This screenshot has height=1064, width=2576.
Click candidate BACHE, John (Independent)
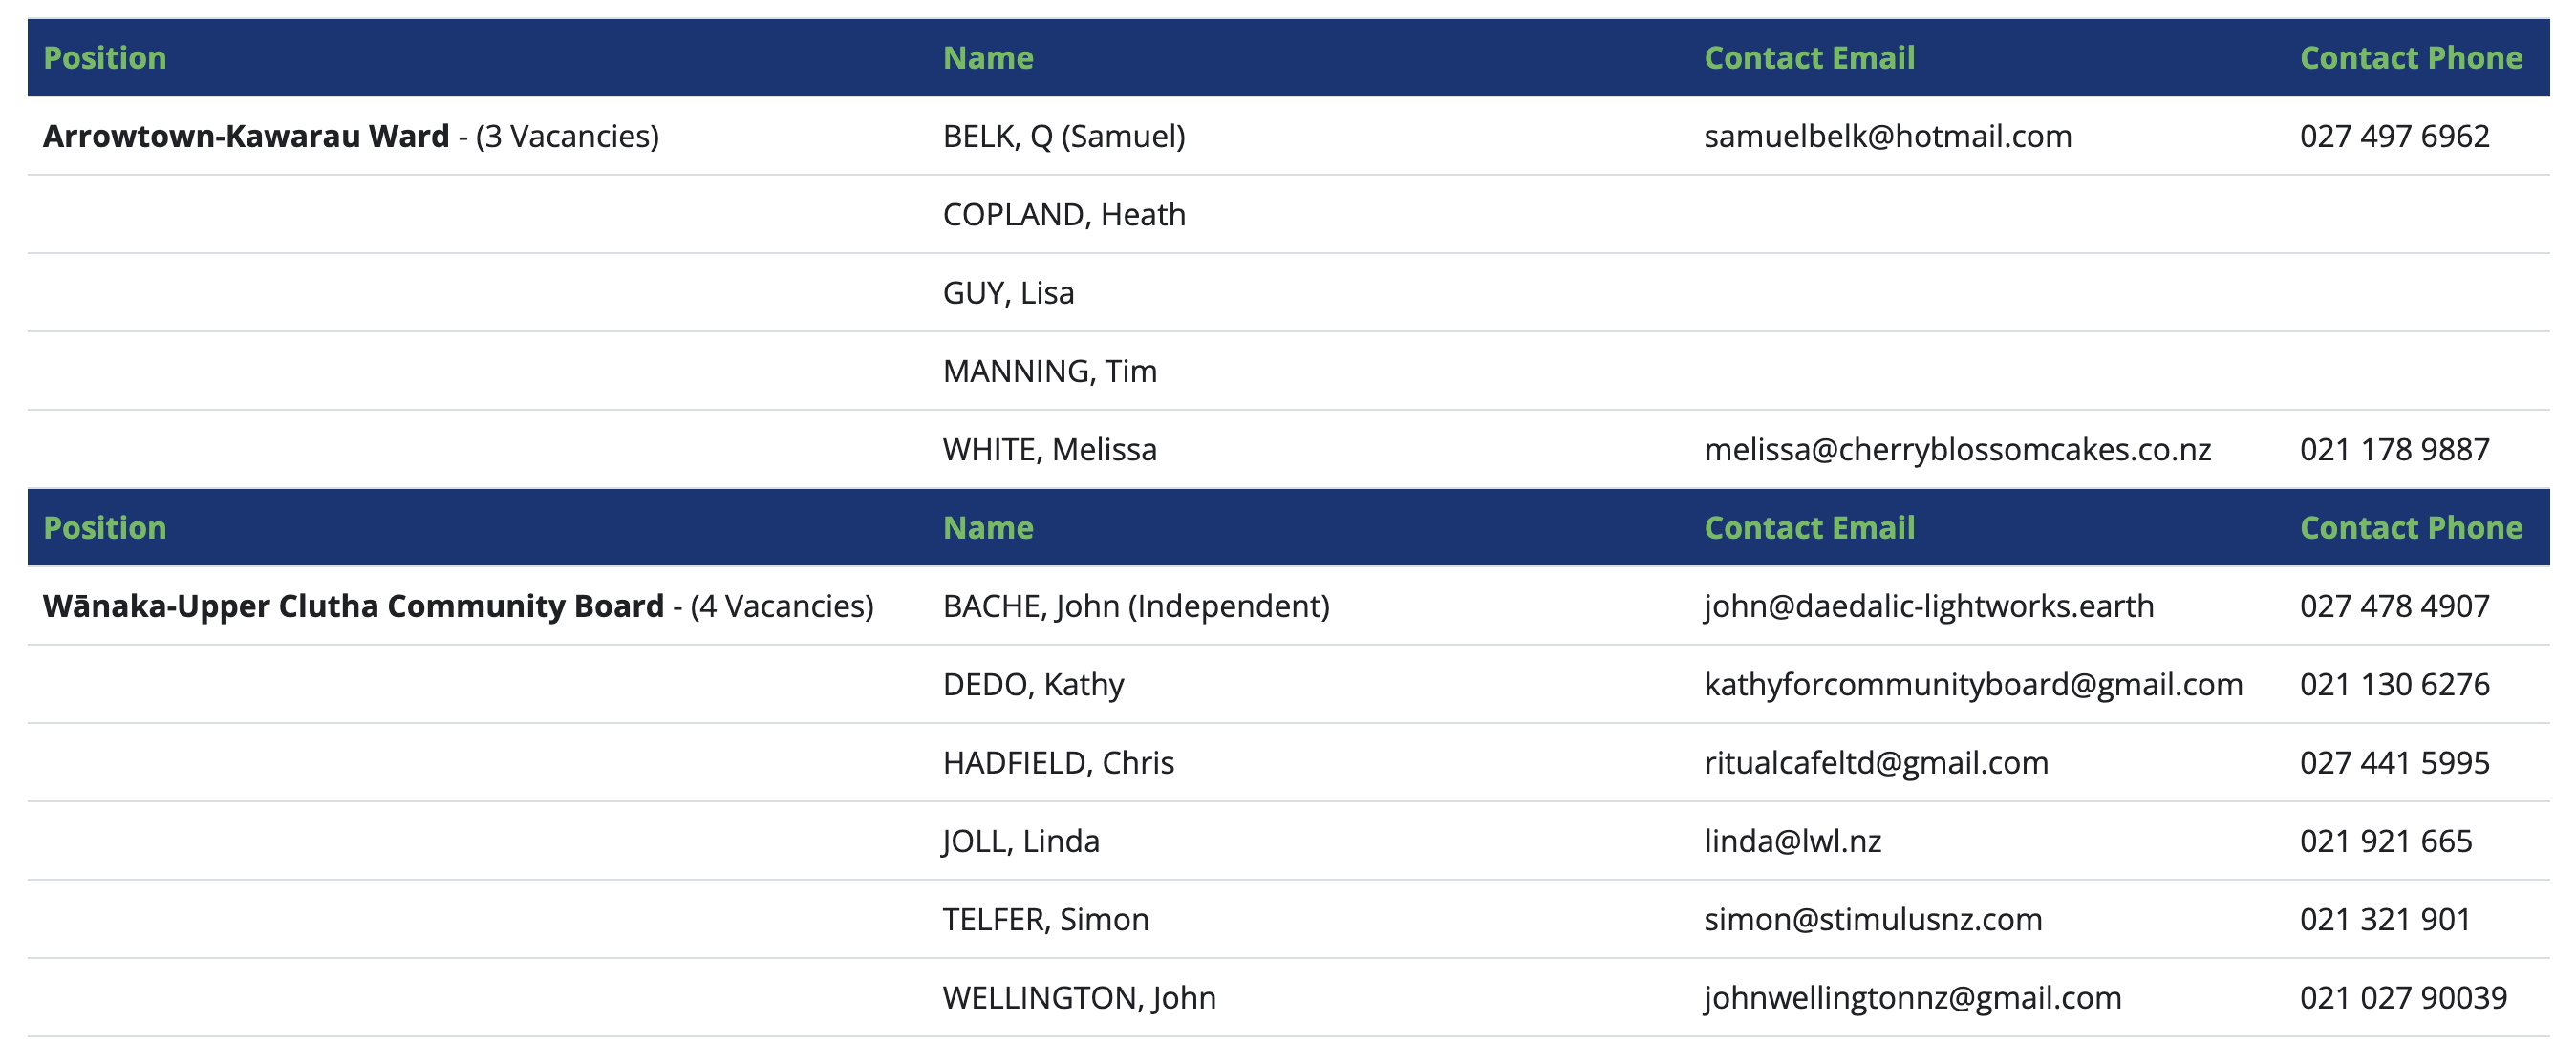1136,606
